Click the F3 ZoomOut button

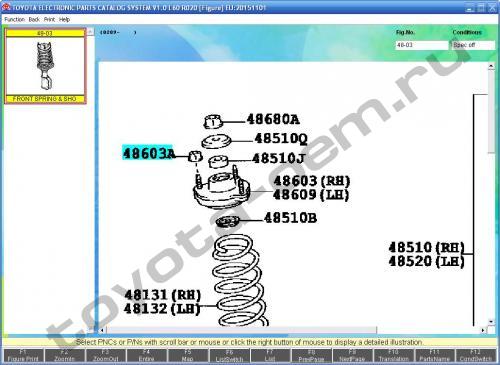(105, 356)
